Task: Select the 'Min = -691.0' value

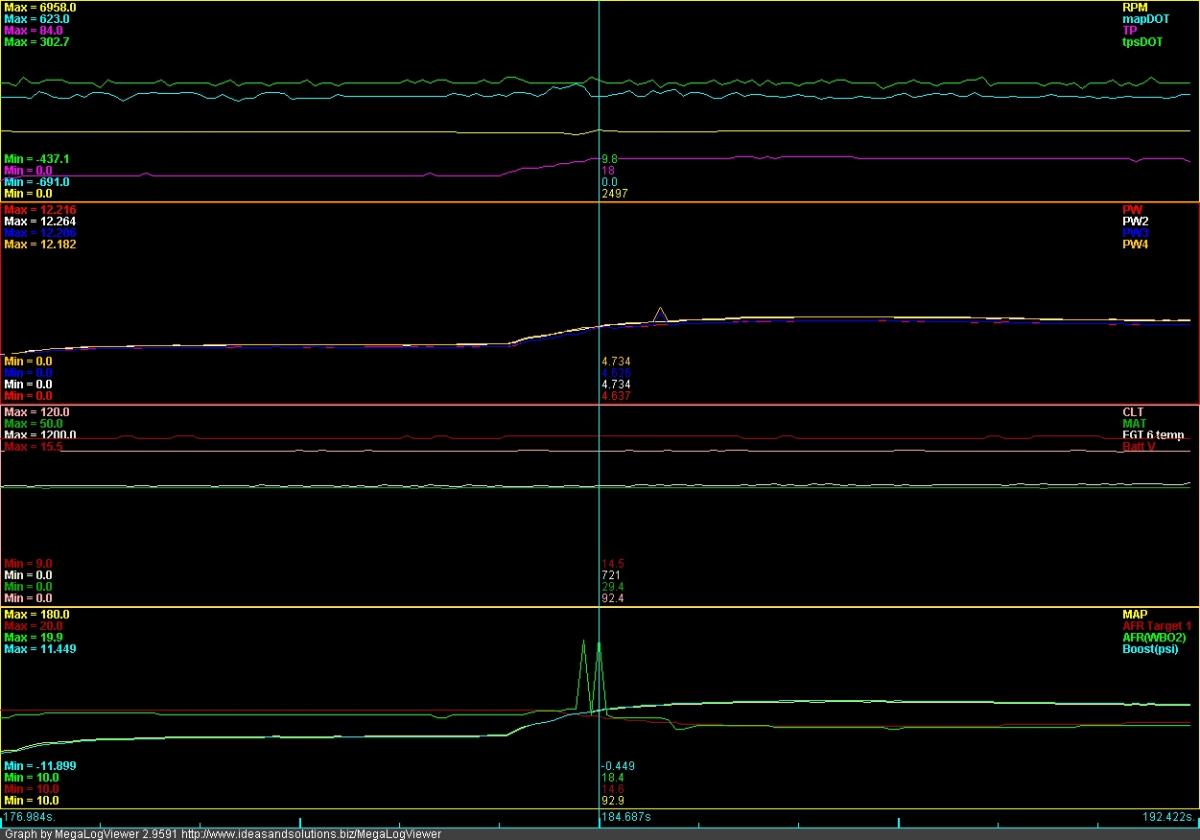Action: point(37,182)
